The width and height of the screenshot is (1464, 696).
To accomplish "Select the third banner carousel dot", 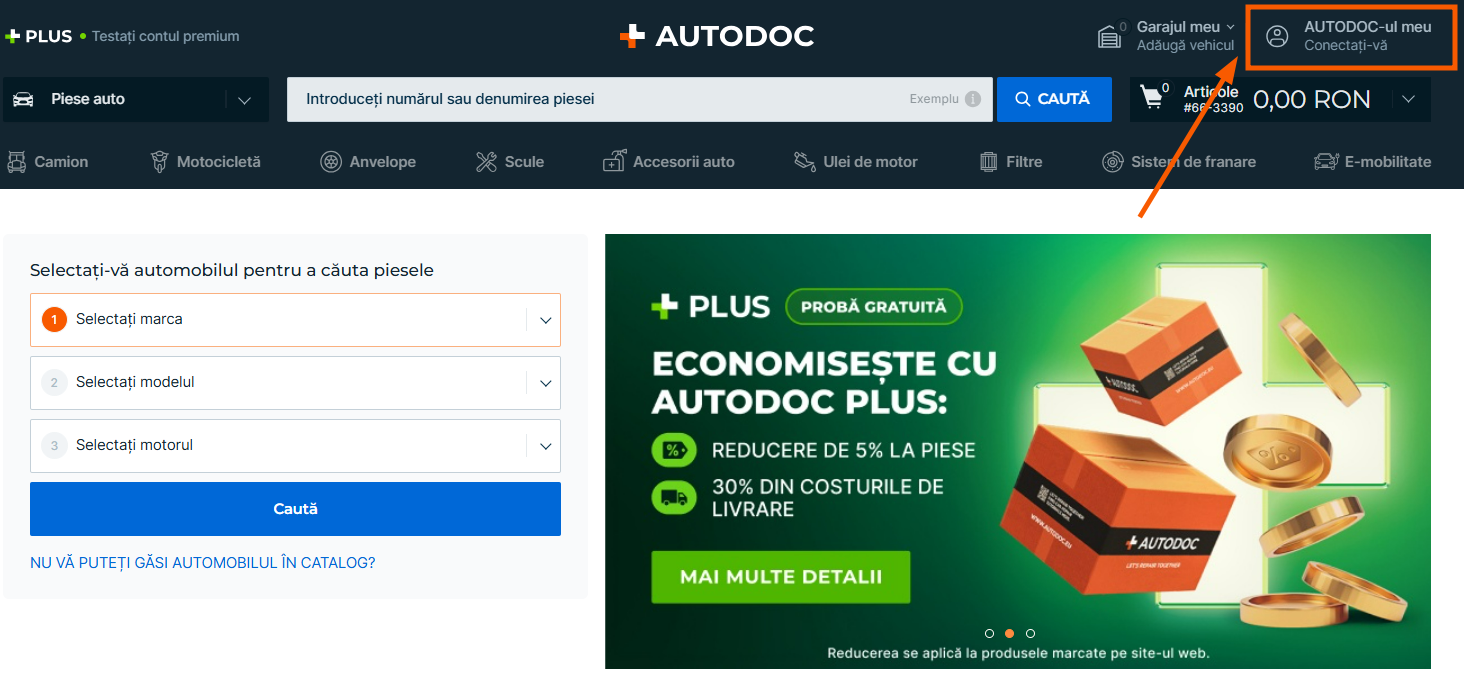I will click(1030, 633).
